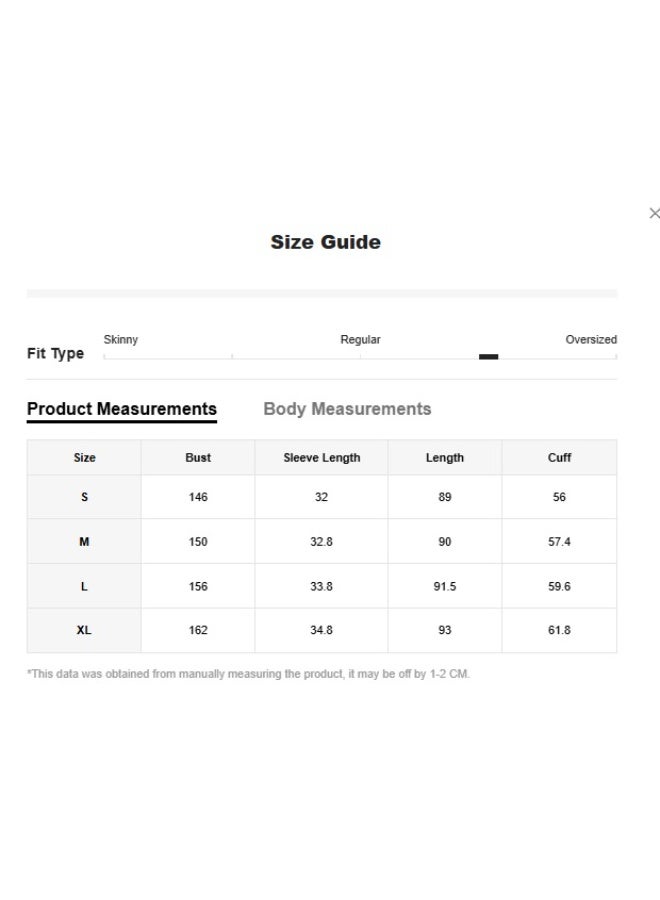Open the Body Measurements tab

pyautogui.click(x=347, y=409)
